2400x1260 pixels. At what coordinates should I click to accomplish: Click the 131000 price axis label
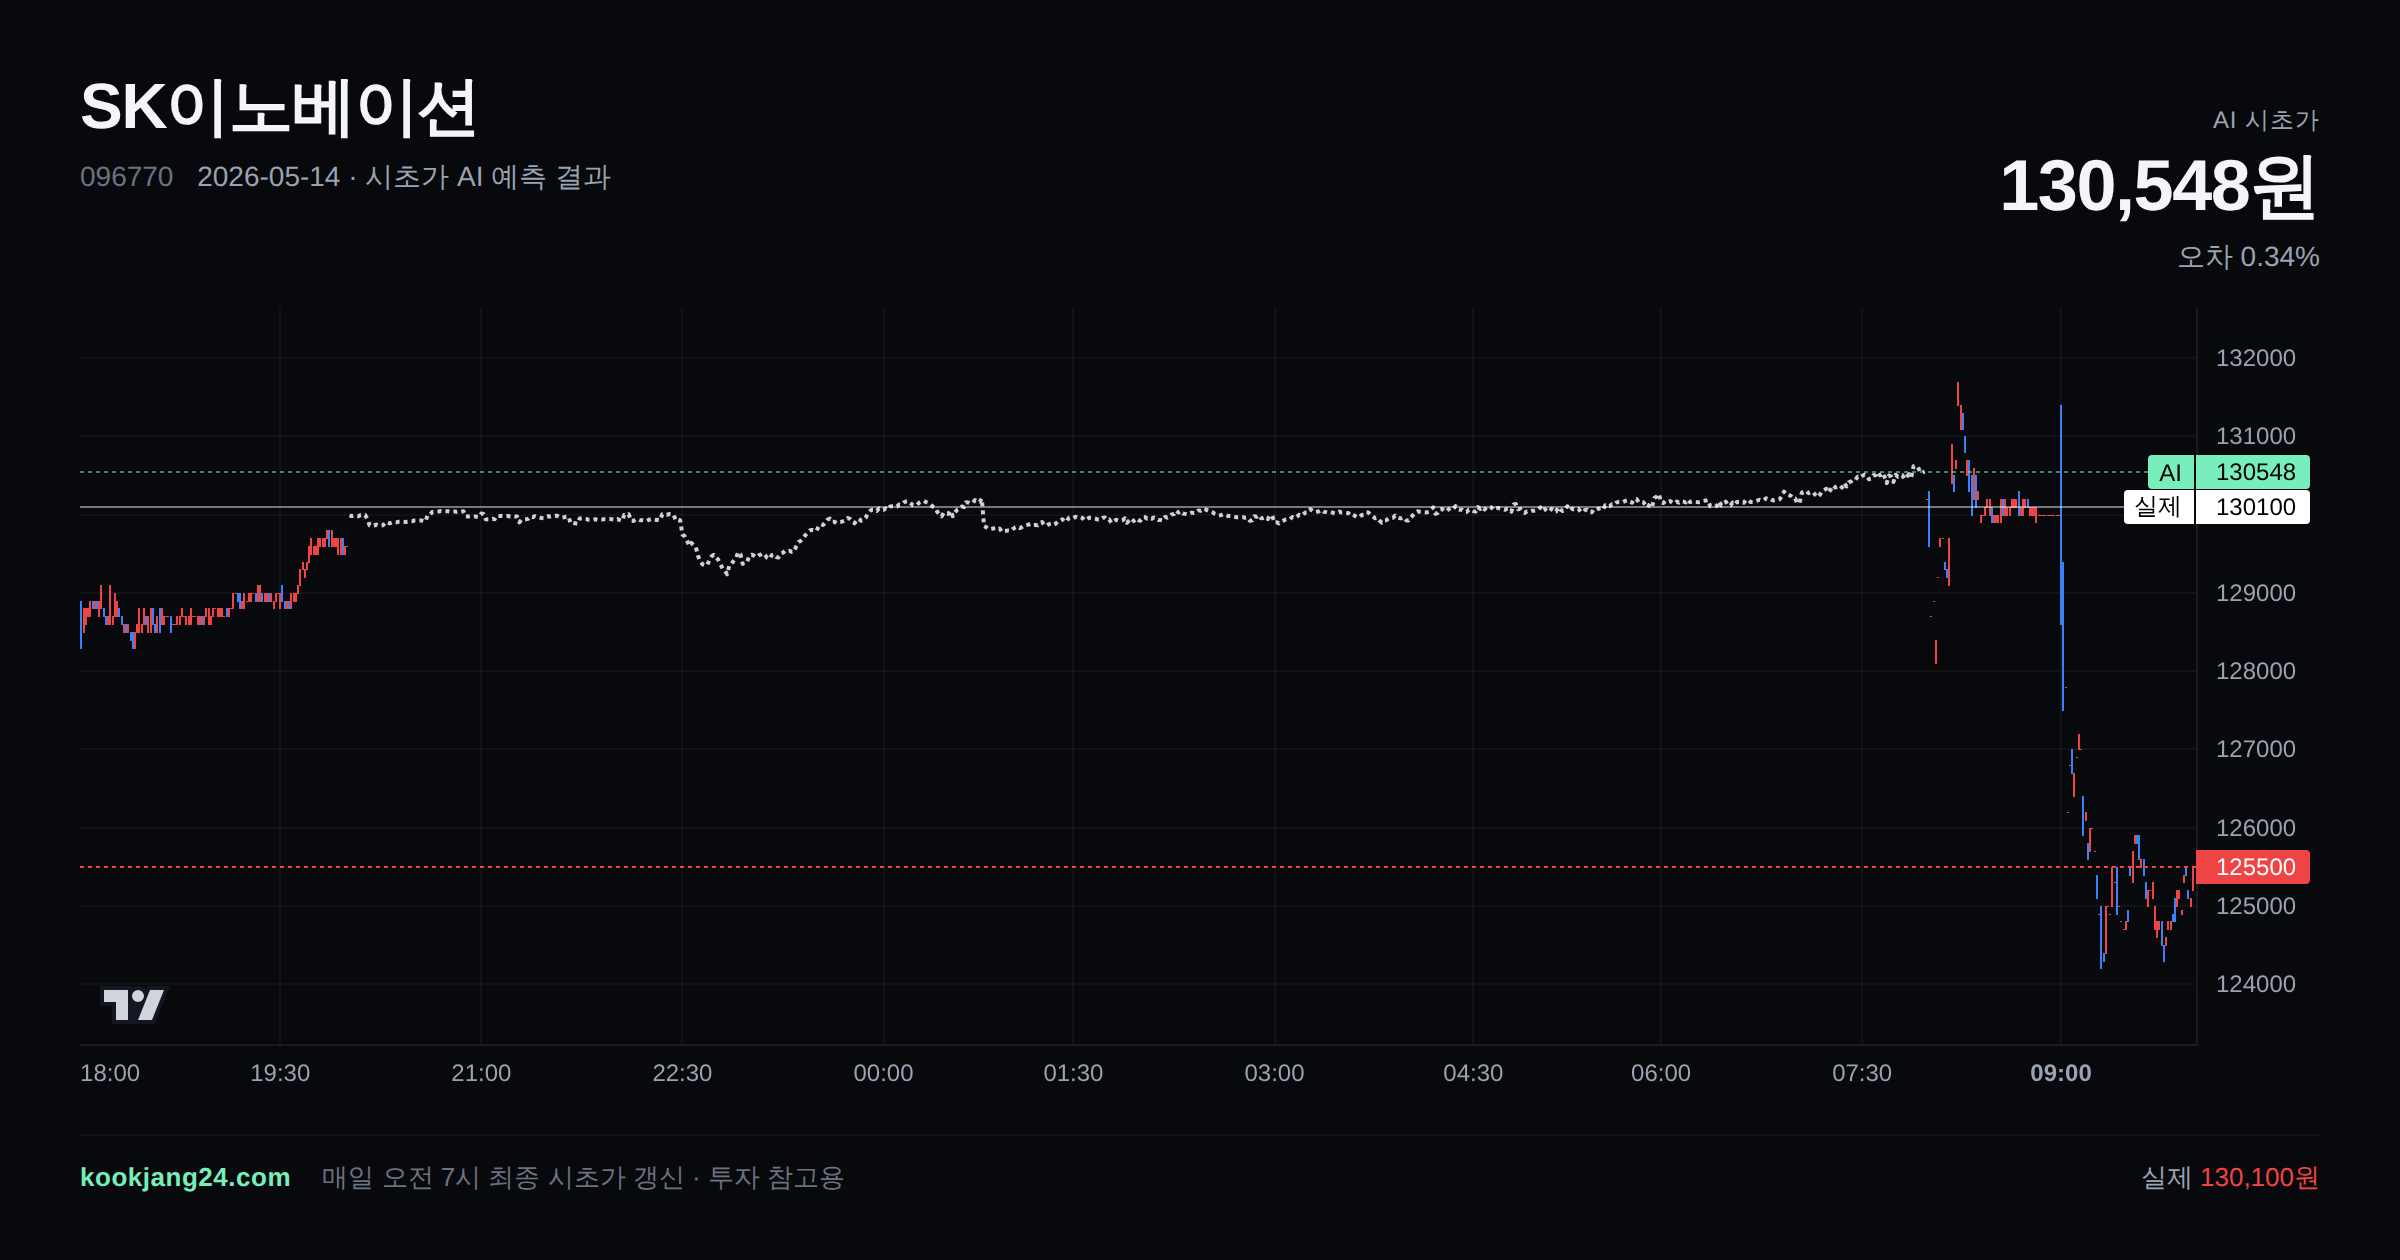coord(2256,436)
